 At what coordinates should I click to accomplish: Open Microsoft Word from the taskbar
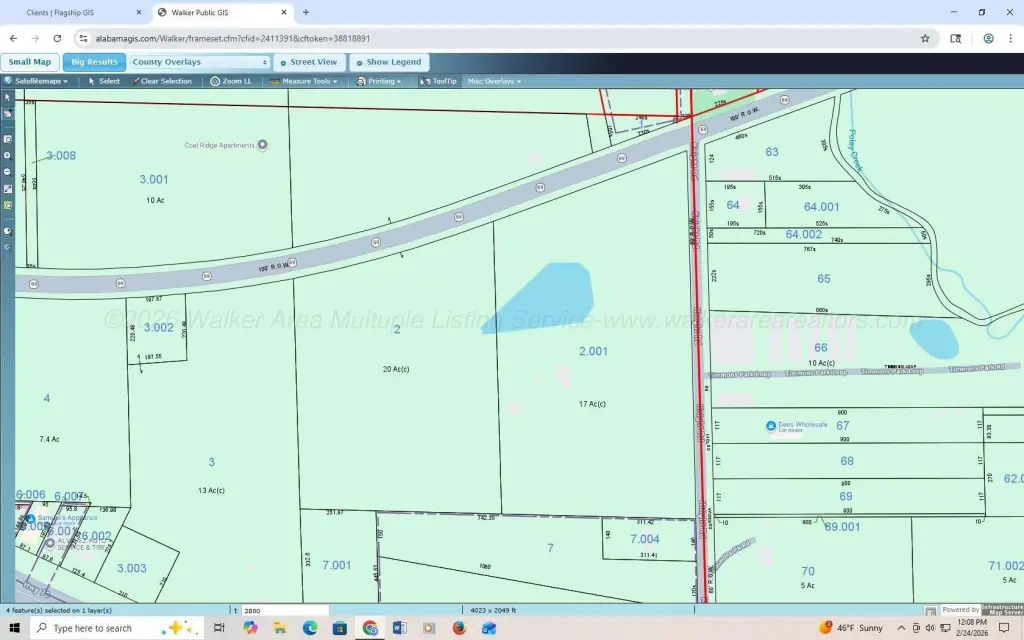tap(400, 628)
